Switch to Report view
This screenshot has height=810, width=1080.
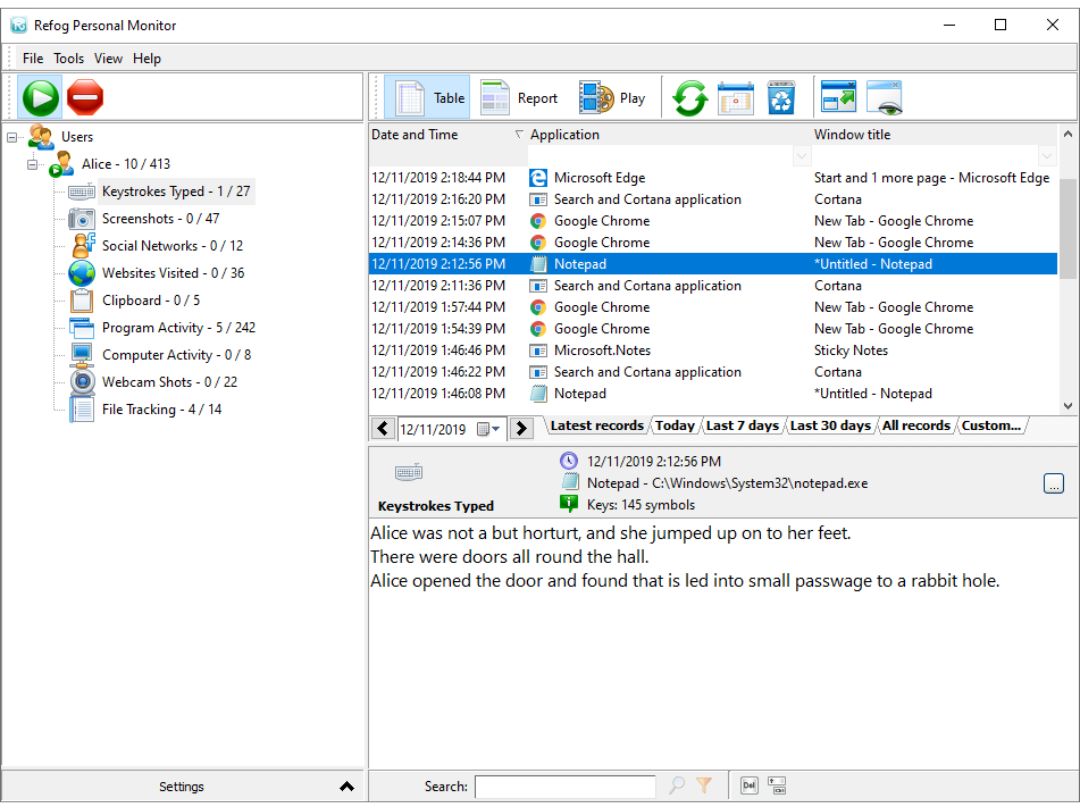(519, 98)
